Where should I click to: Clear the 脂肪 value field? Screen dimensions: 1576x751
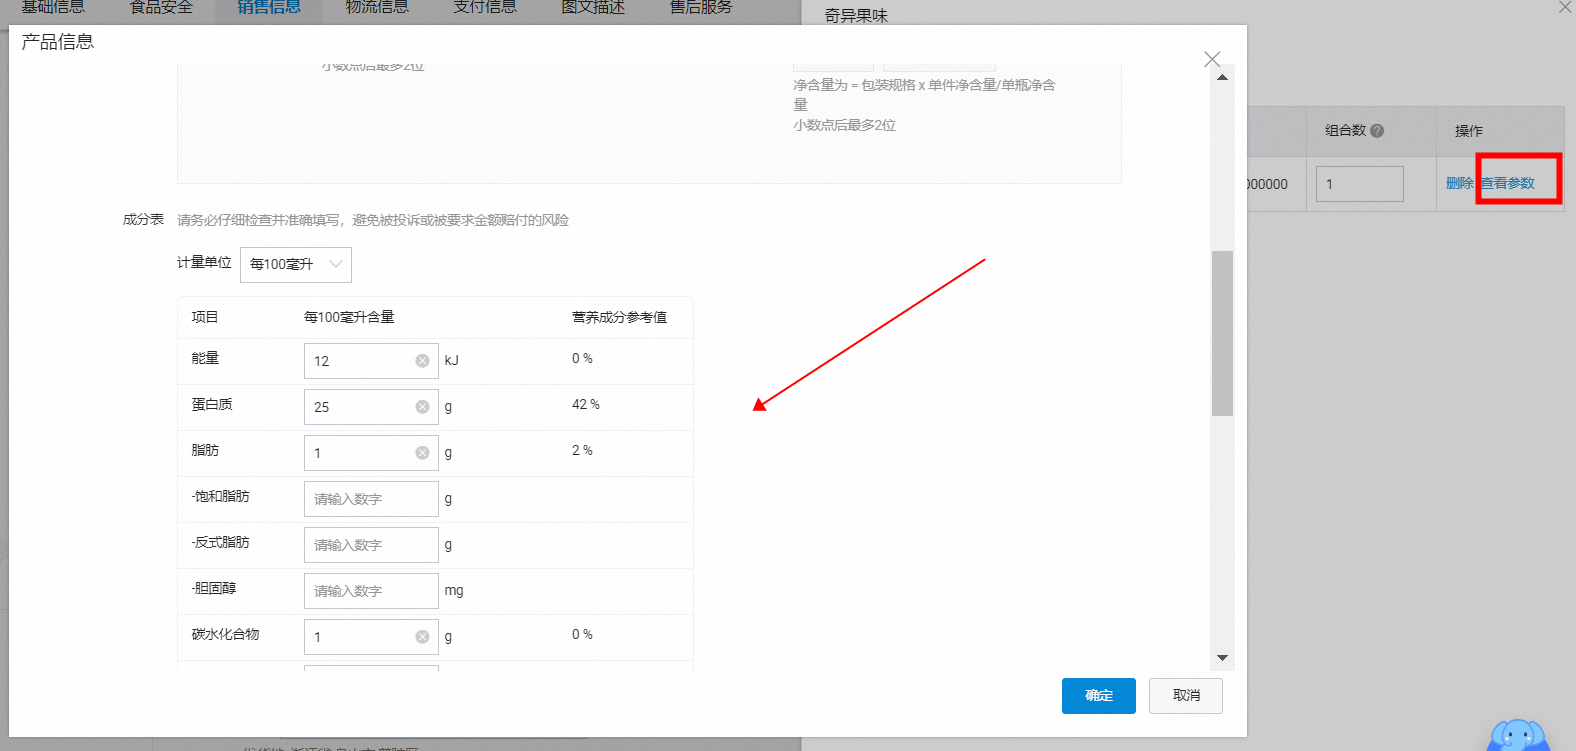[422, 453]
